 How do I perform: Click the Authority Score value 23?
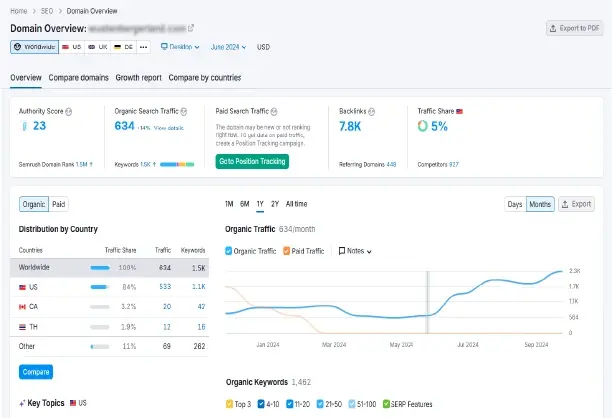(39, 126)
